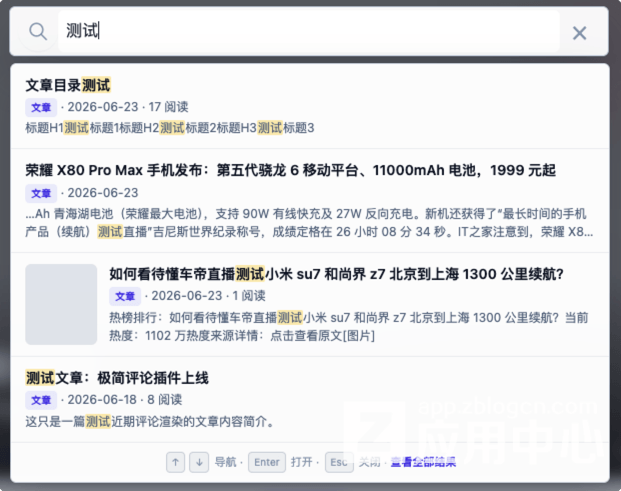The width and height of the screenshot is (621, 491).
Task: Click the excerpt 标题H1测试标题1标题H2测试标题2
Action: (170, 128)
